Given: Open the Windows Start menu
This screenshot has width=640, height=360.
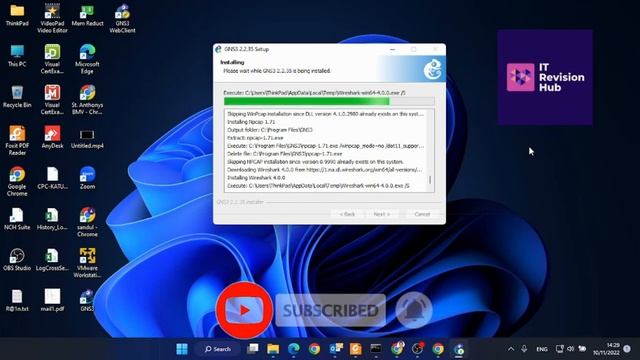Looking at the screenshot, I should [x=182, y=349].
